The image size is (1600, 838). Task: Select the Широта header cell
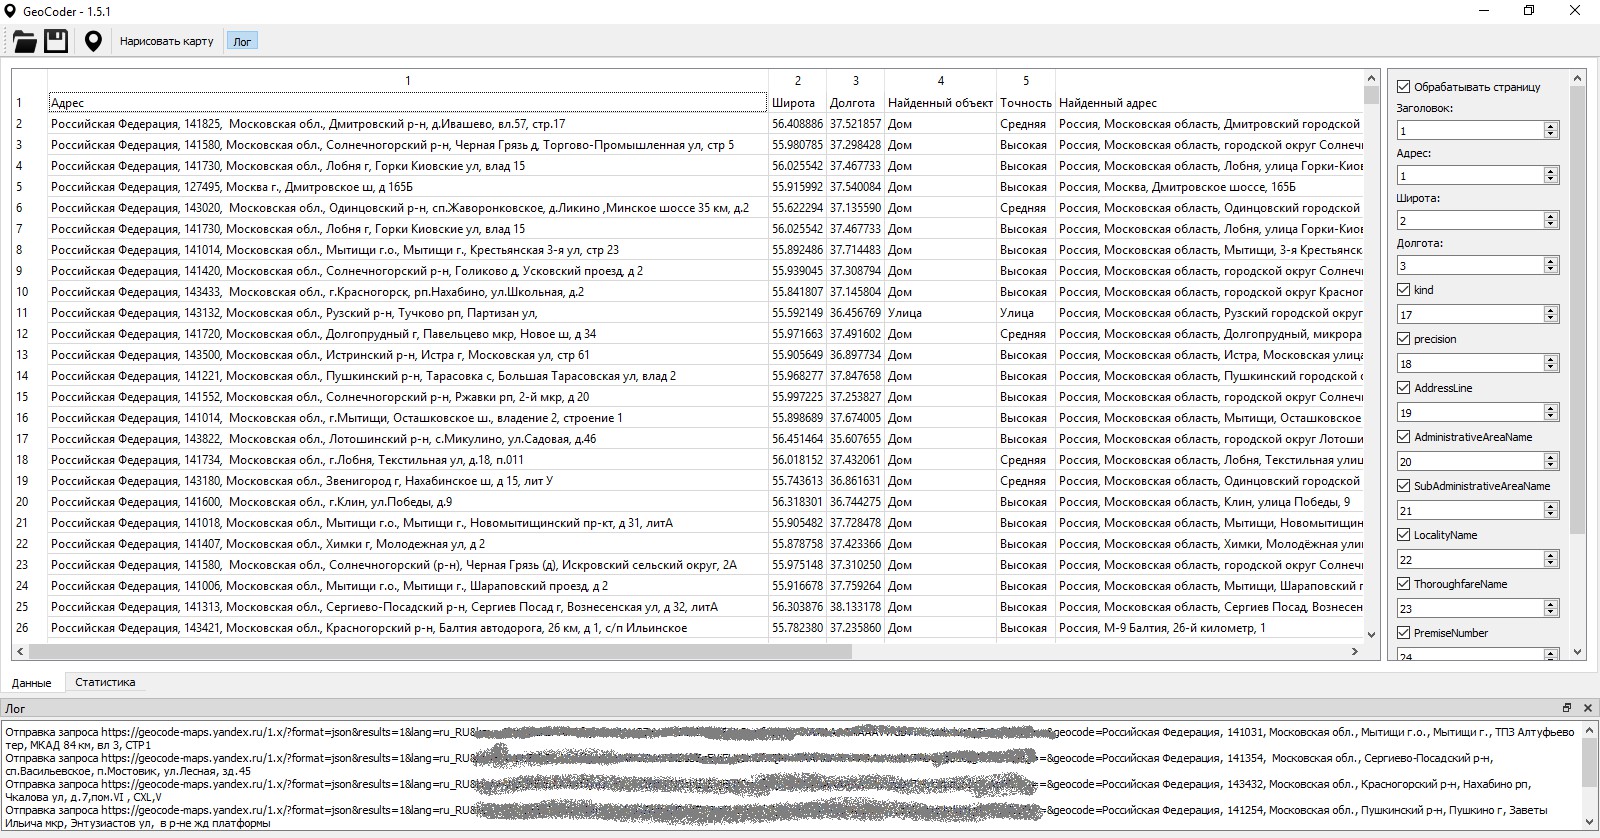pyautogui.click(x=797, y=103)
